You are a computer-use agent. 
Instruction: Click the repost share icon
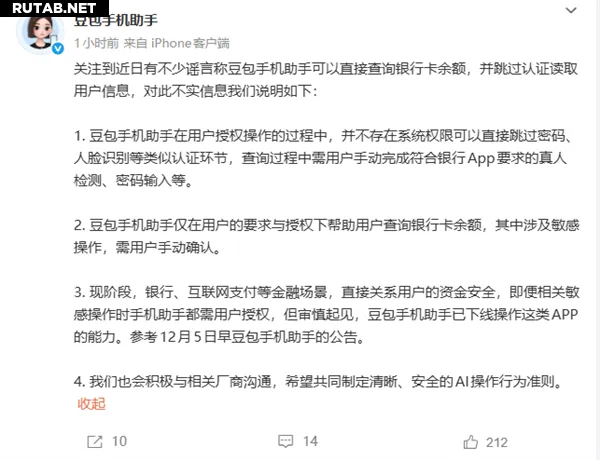95,442
